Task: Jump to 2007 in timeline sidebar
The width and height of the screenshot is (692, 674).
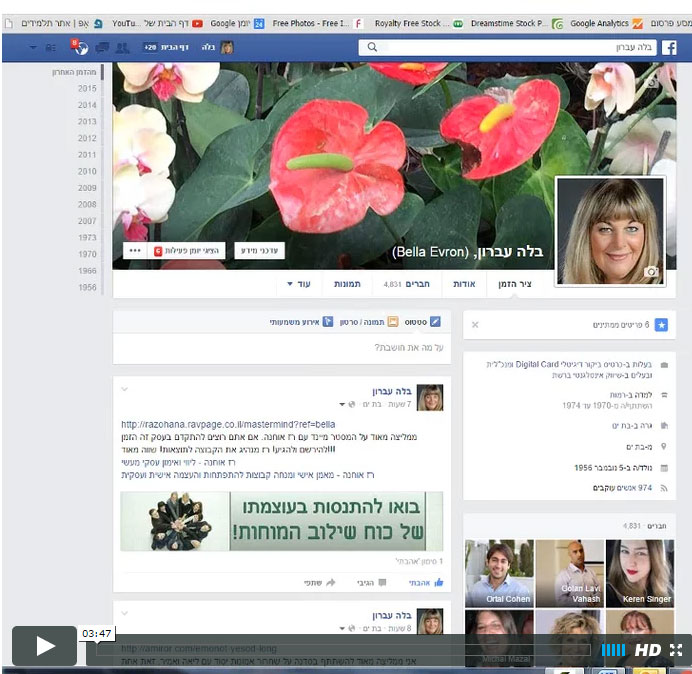Action: [x=87, y=221]
